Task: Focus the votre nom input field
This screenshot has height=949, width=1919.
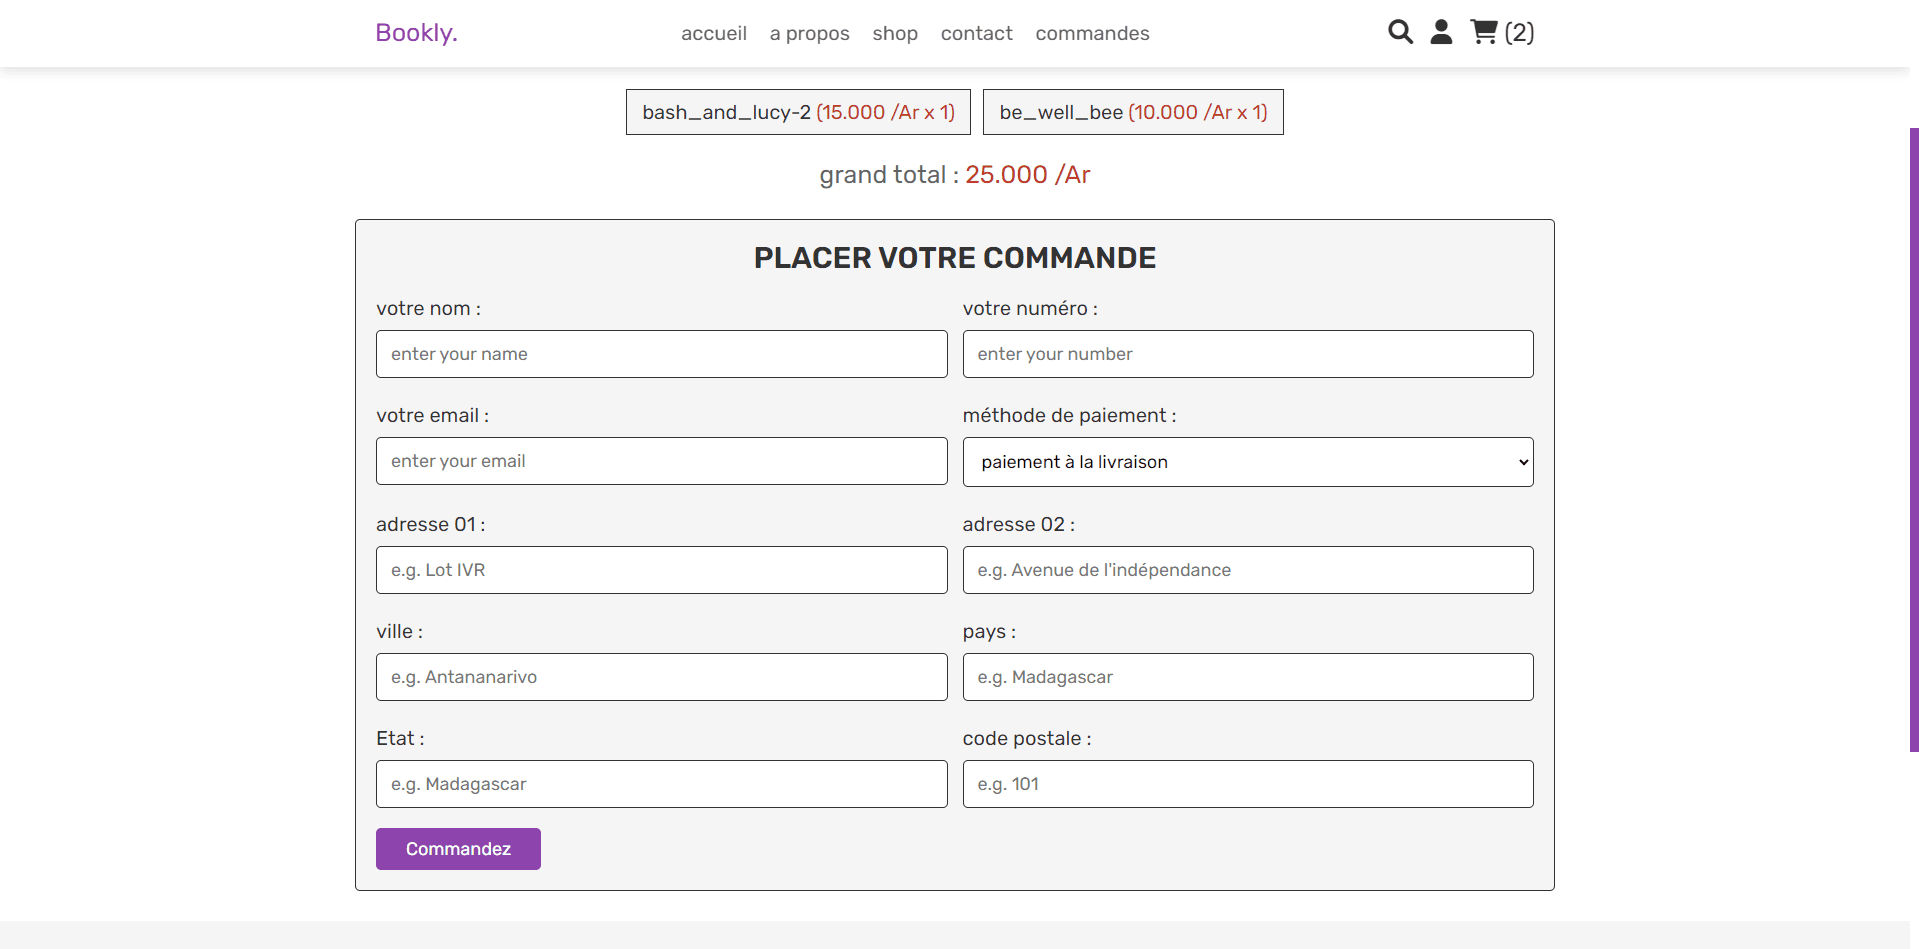Action: click(661, 354)
